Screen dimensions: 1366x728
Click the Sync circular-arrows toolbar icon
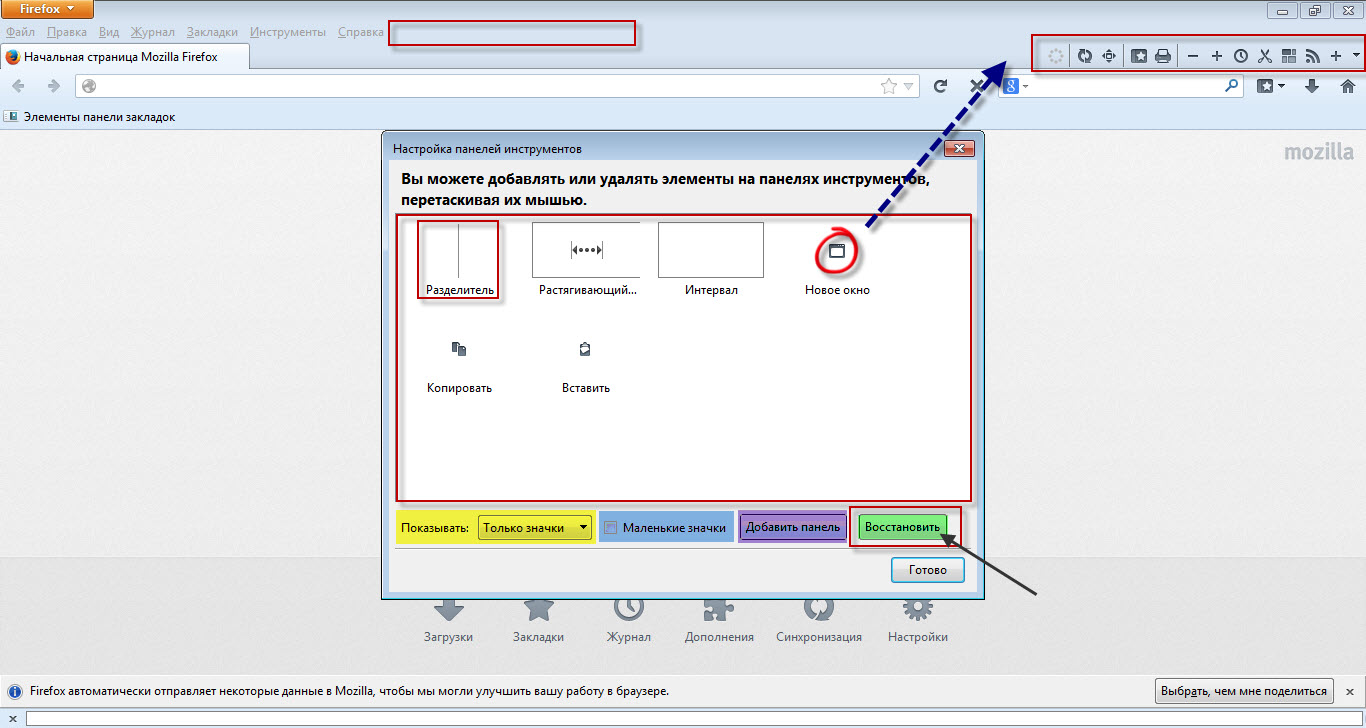click(x=1085, y=56)
